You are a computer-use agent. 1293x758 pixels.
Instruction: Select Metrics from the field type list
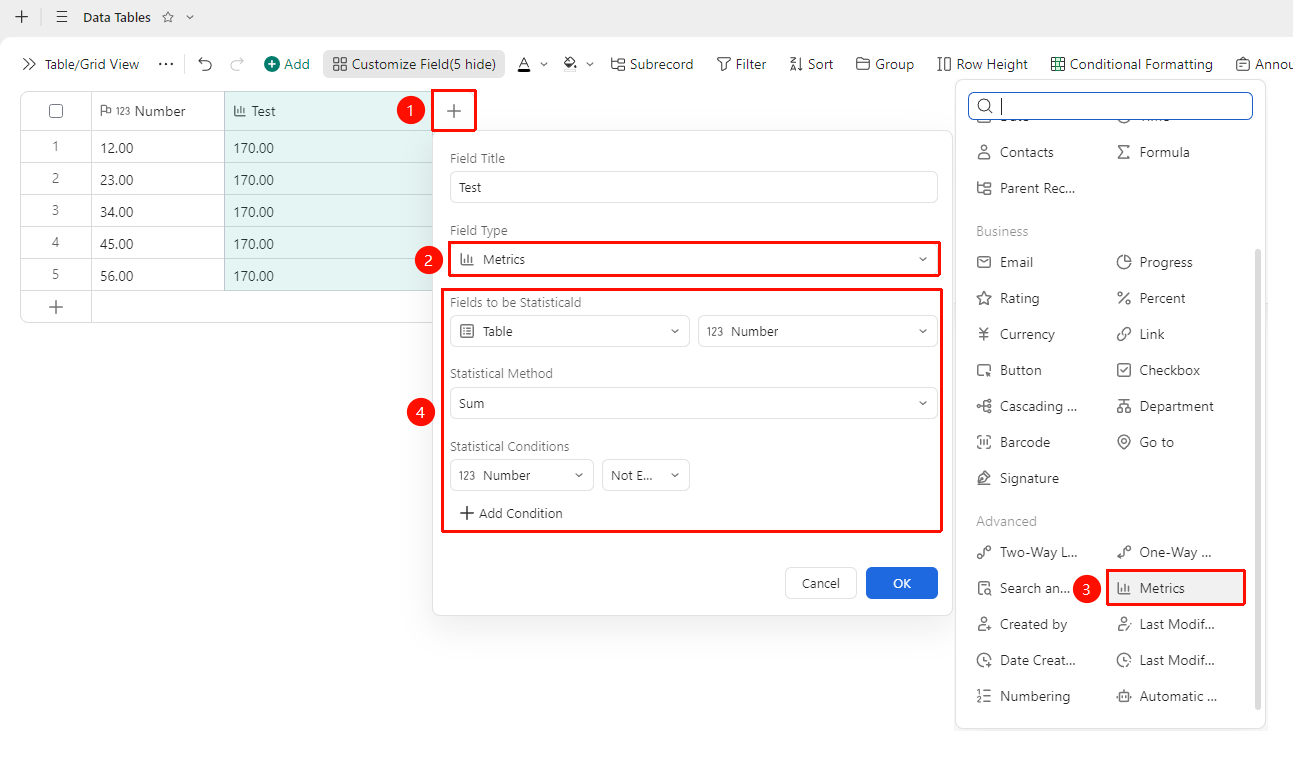click(1176, 588)
